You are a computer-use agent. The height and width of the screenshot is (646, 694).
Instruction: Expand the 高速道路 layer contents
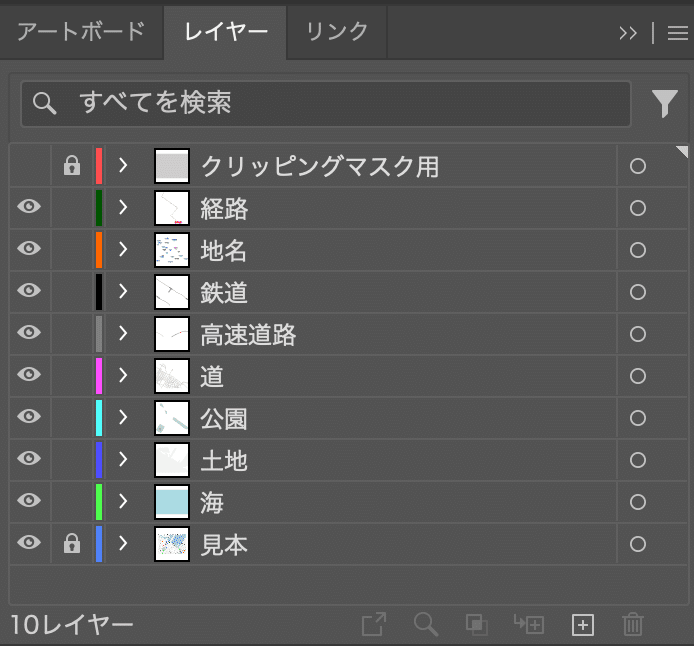click(123, 333)
